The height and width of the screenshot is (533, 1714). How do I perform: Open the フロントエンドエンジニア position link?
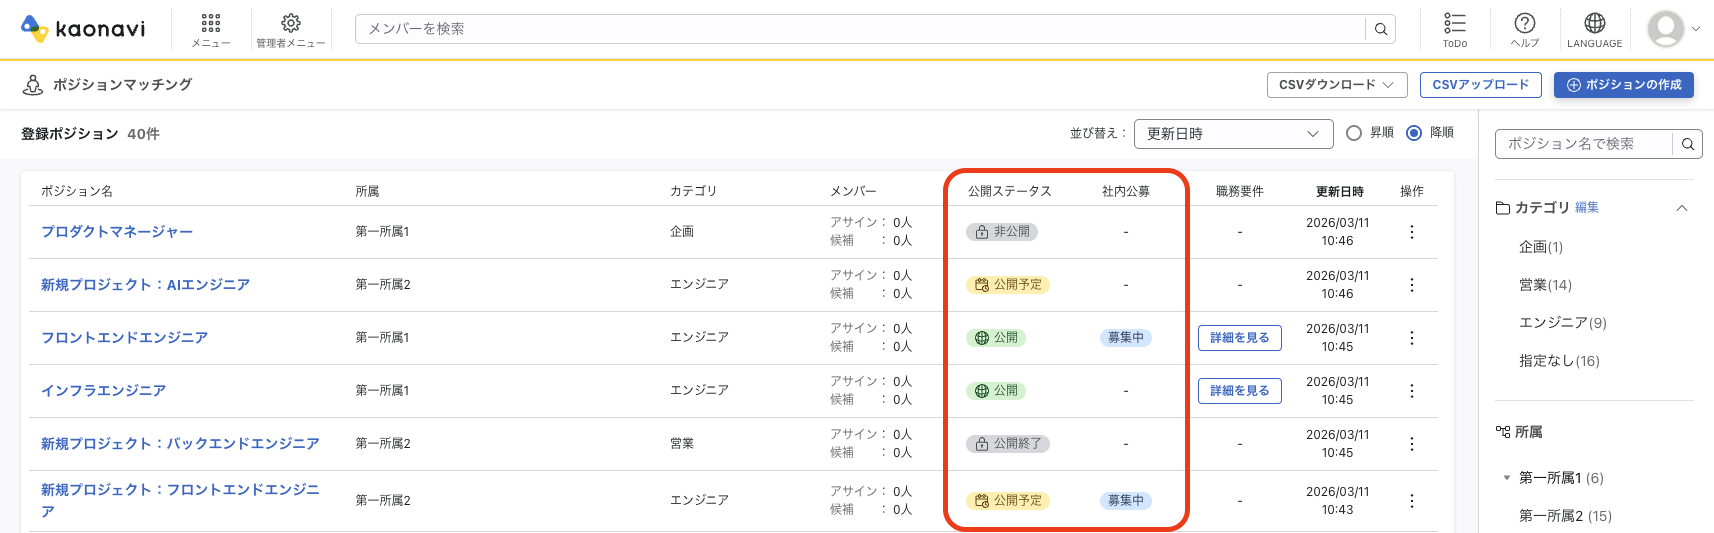coord(124,338)
